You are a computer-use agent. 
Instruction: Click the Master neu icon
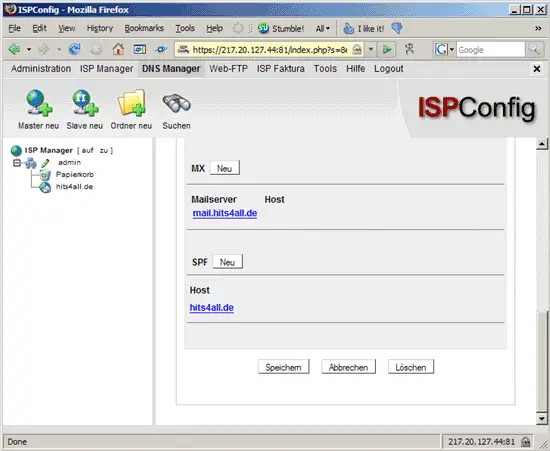point(39,102)
